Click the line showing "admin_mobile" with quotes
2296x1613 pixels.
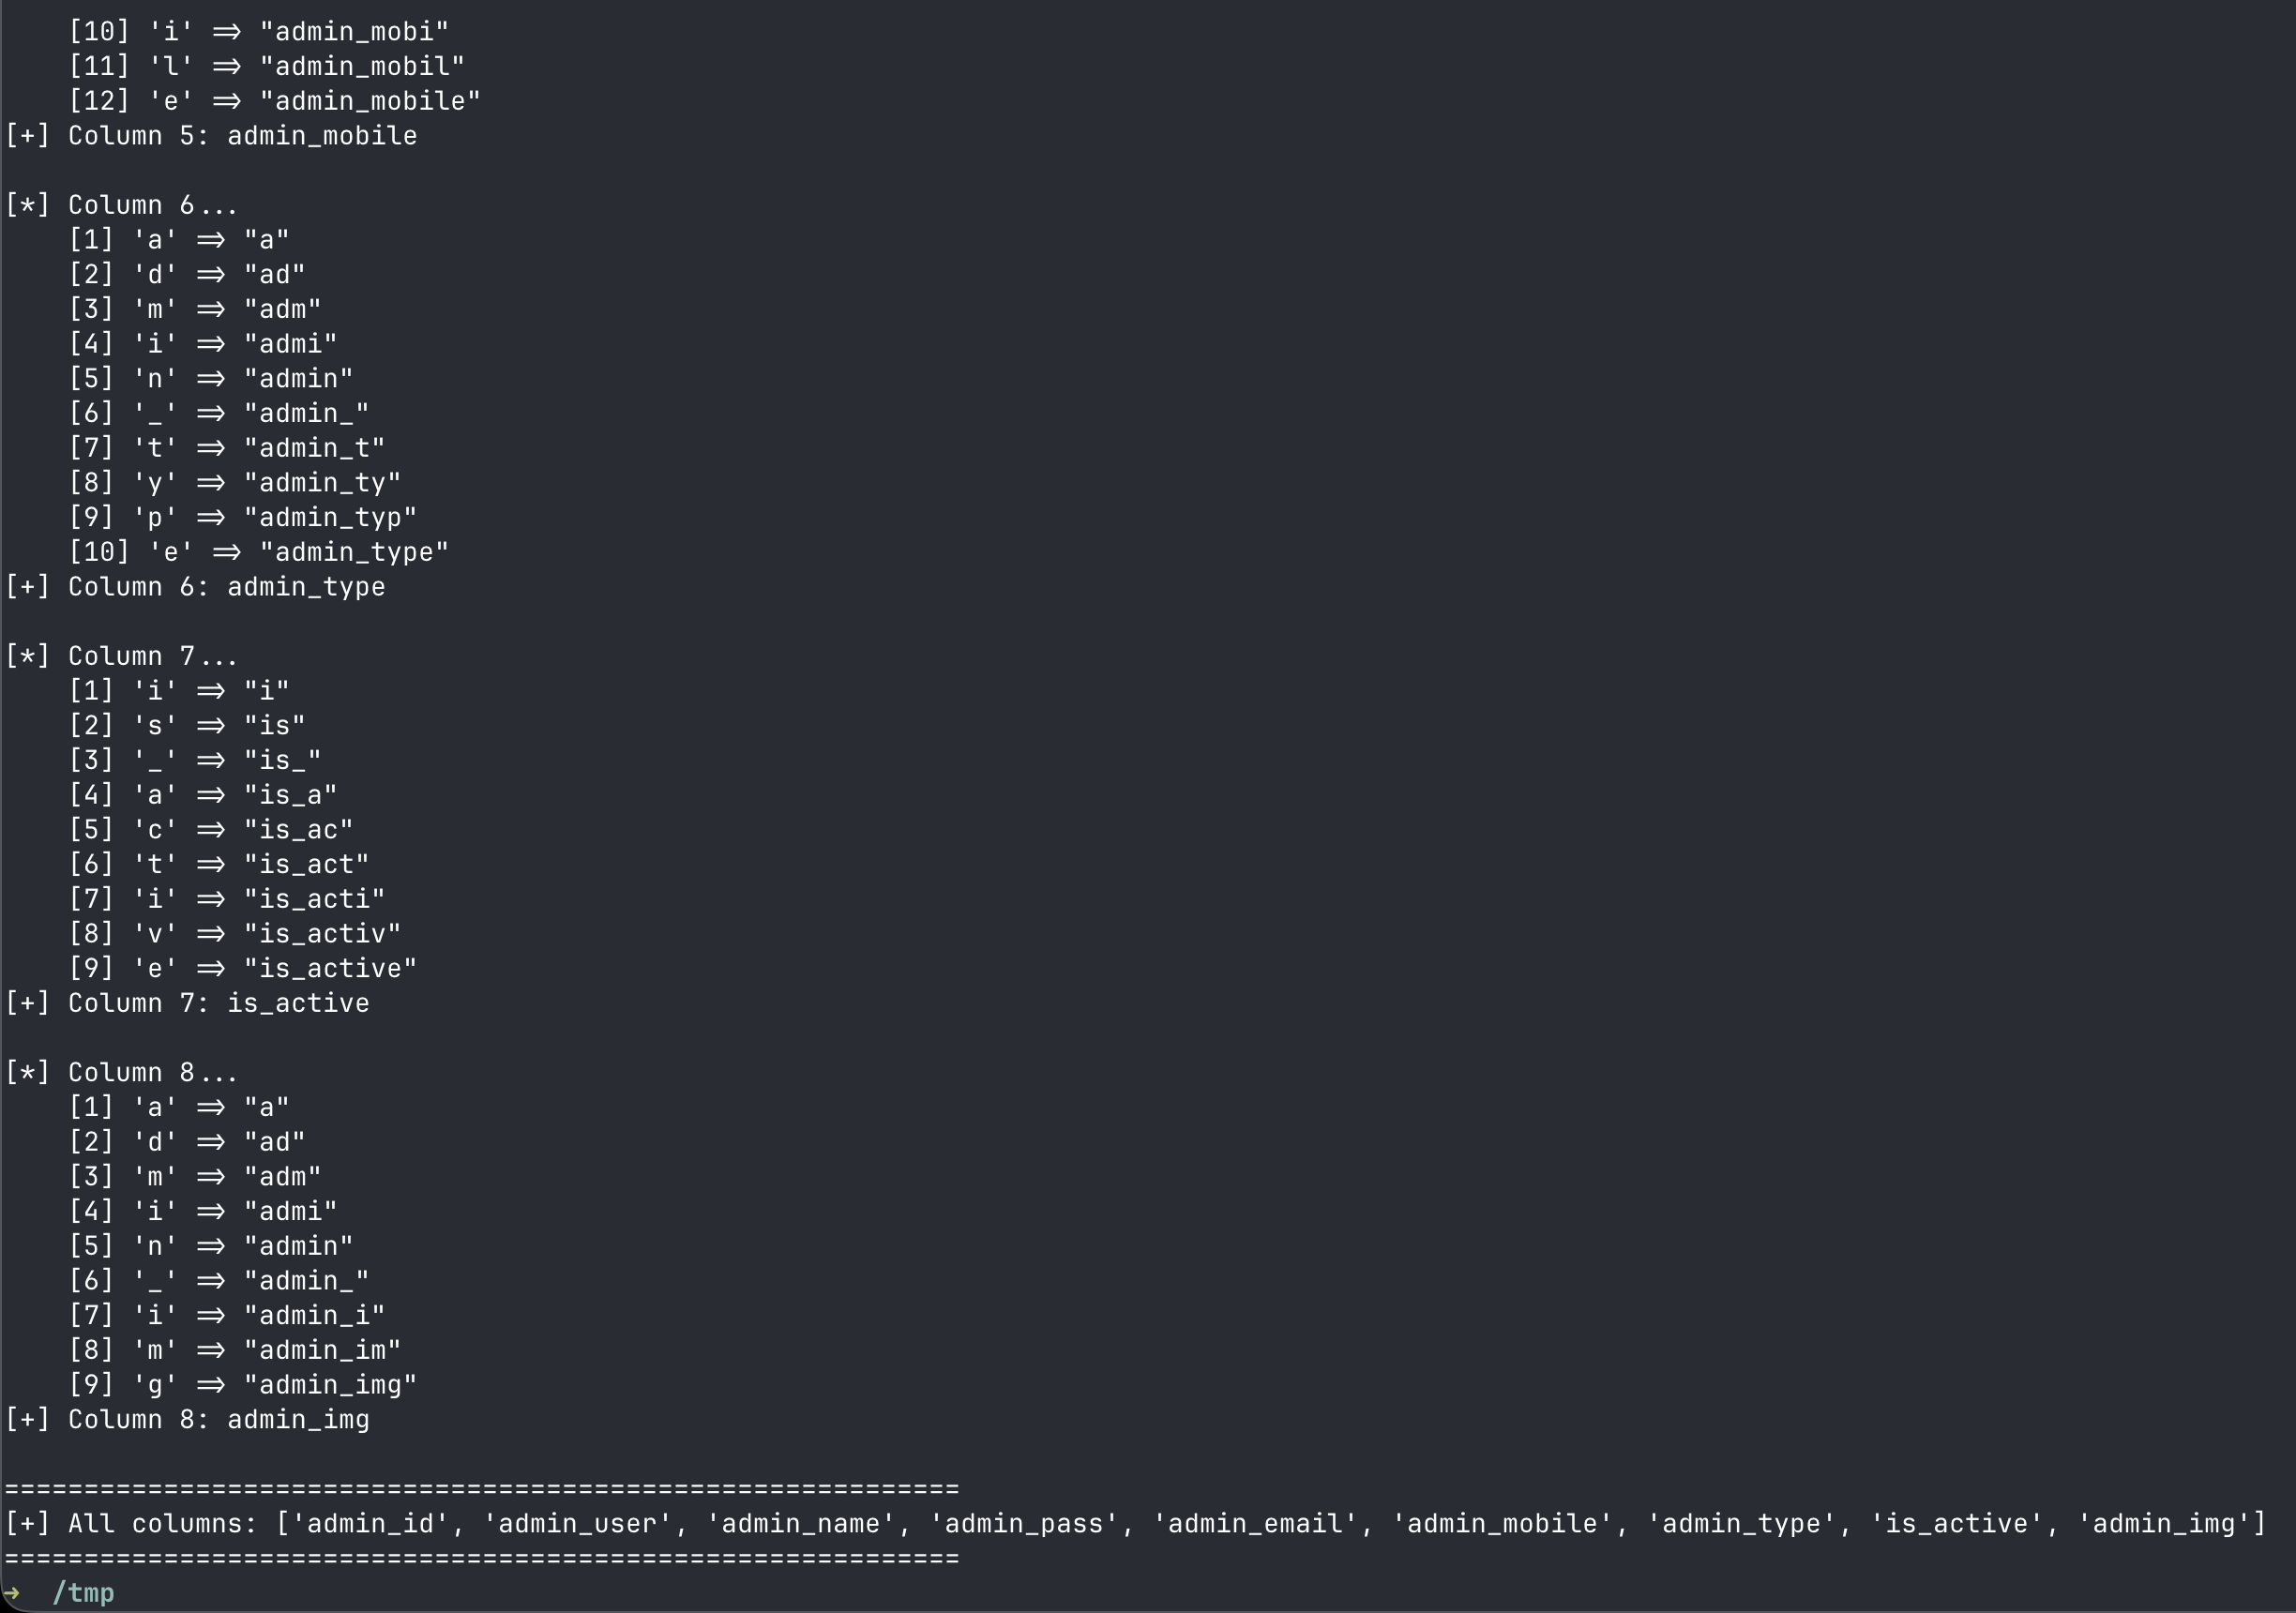pyautogui.click(x=274, y=101)
